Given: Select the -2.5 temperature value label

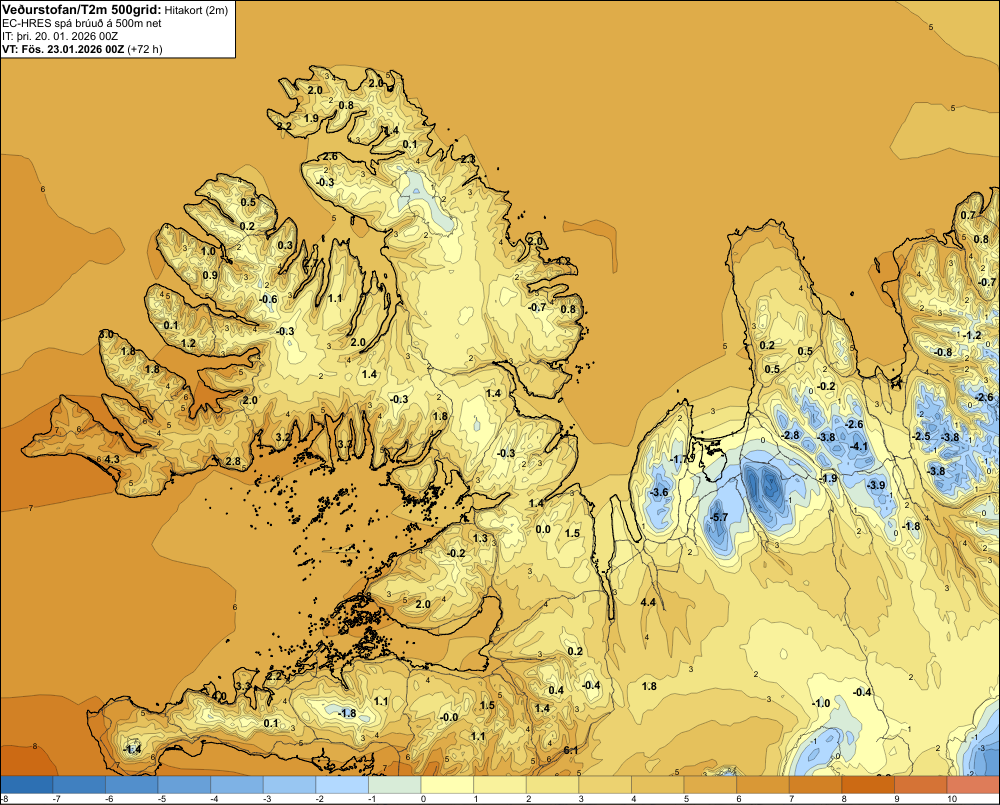Looking at the screenshot, I should [922, 436].
